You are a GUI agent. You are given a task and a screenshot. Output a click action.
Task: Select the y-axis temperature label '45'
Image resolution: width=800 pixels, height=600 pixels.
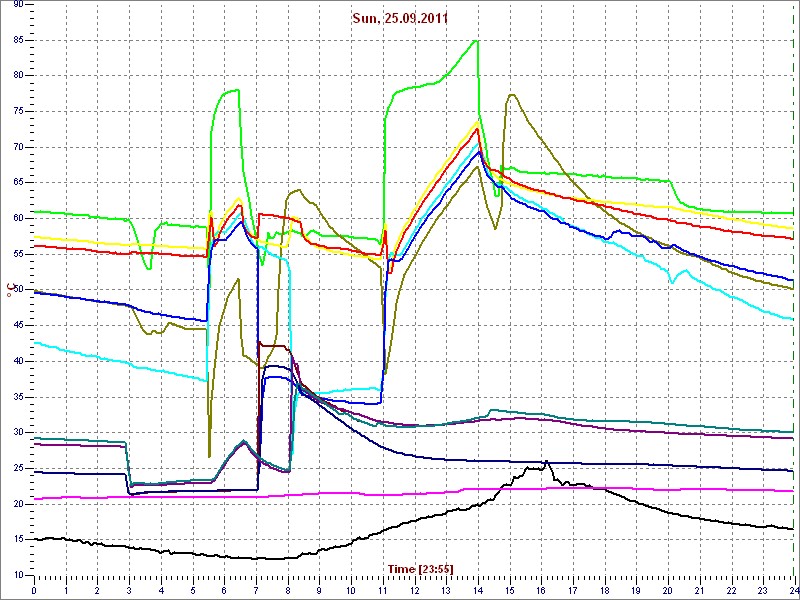click(17, 326)
